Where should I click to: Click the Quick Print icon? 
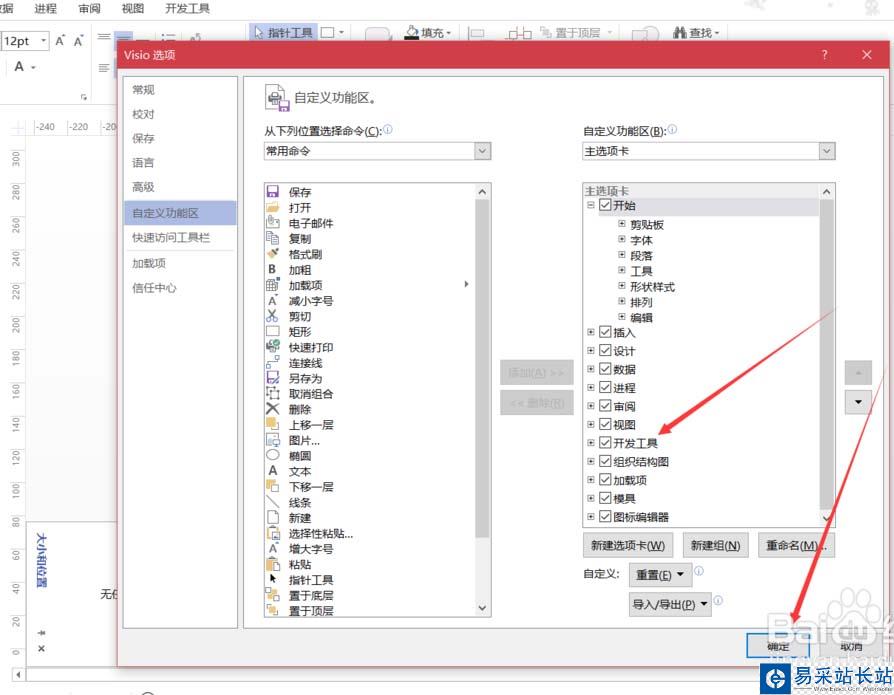tap(273, 347)
